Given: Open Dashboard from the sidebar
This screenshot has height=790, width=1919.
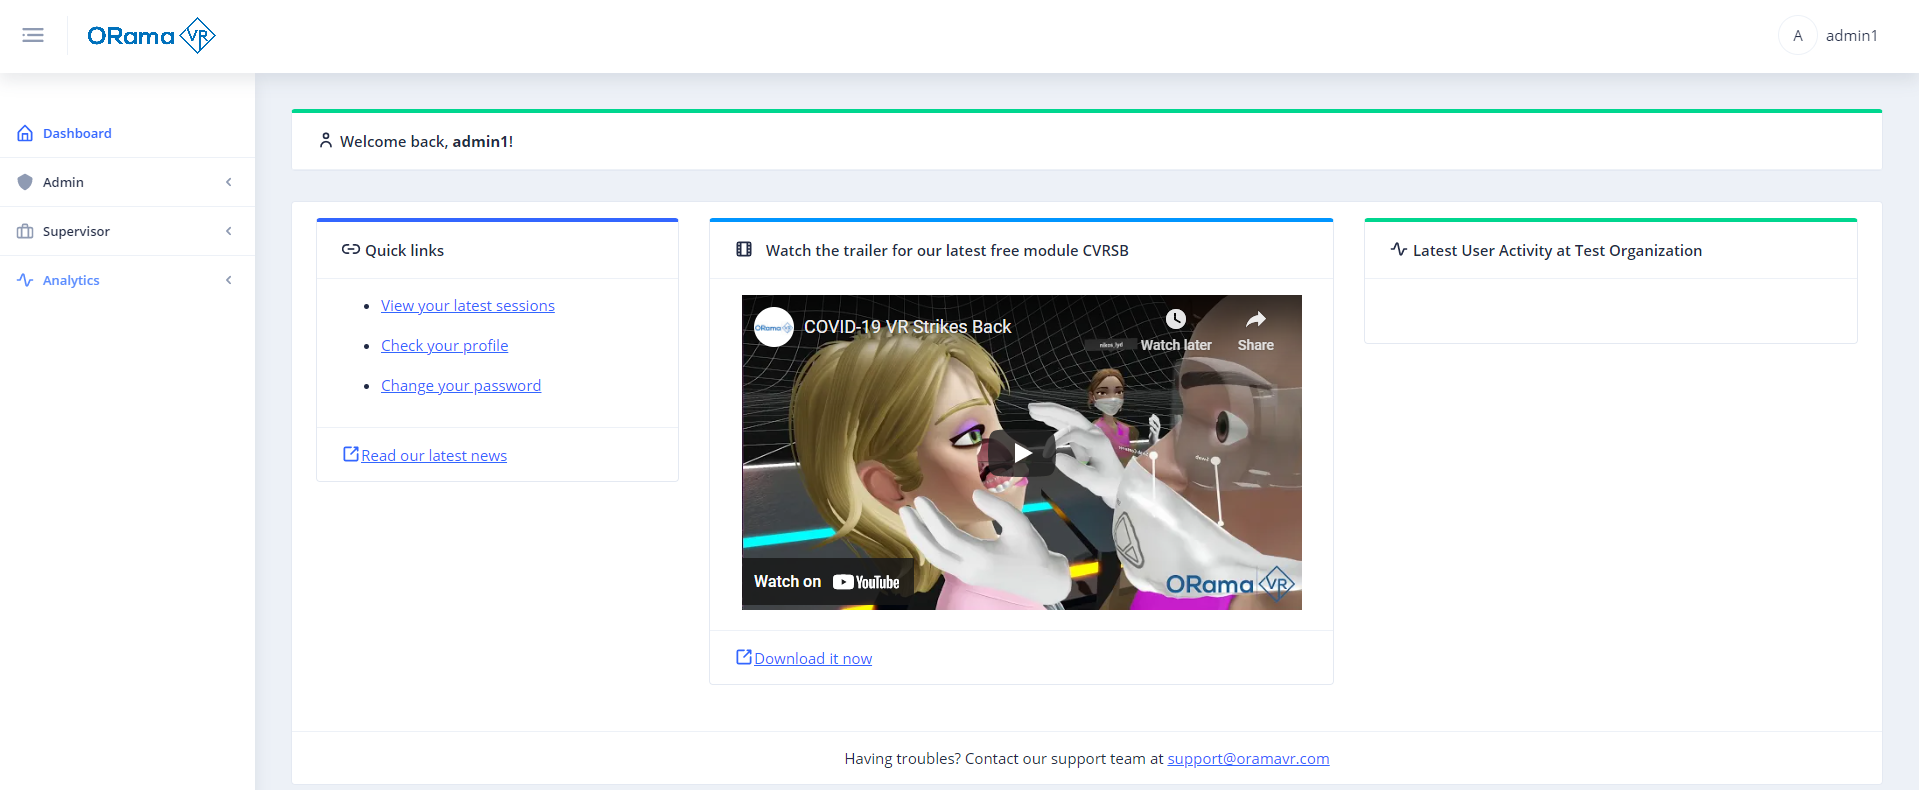Looking at the screenshot, I should (127, 133).
